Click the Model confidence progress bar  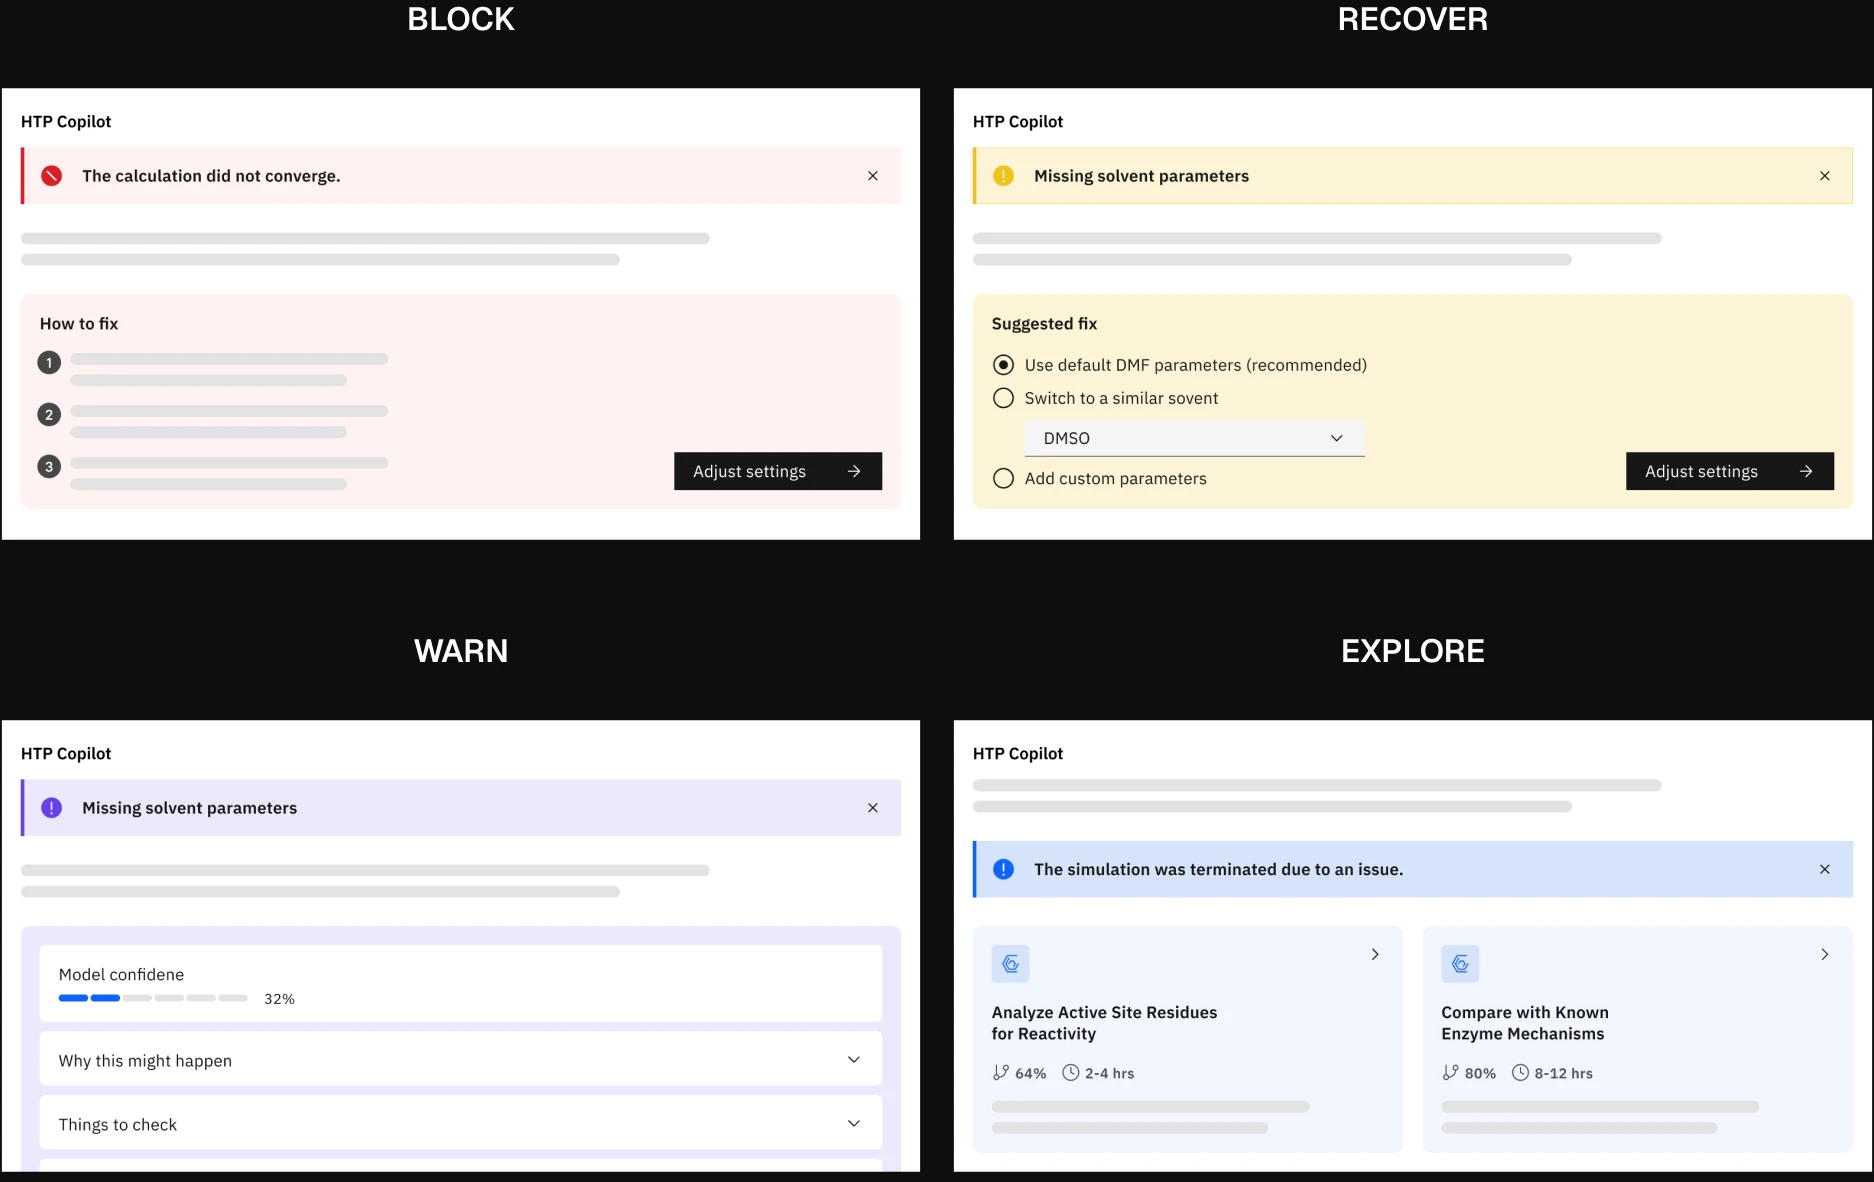tap(153, 998)
